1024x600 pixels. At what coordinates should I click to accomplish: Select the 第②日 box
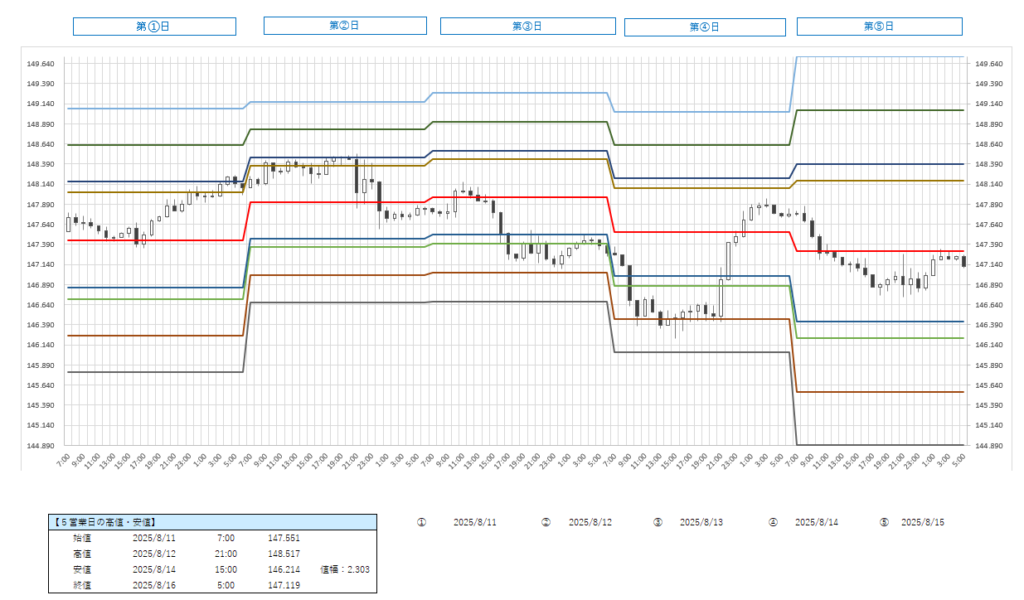[345, 25]
